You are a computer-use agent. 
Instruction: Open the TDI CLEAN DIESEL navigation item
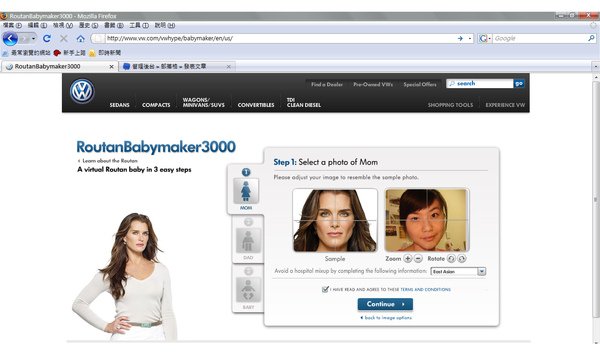304,102
